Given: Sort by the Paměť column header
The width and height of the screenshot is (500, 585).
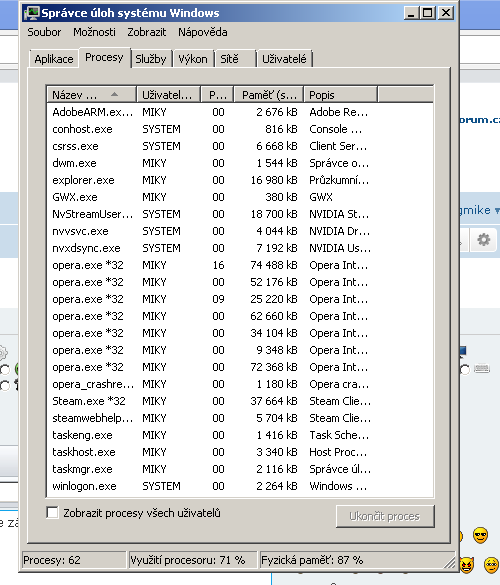Looking at the screenshot, I should coord(269,95).
